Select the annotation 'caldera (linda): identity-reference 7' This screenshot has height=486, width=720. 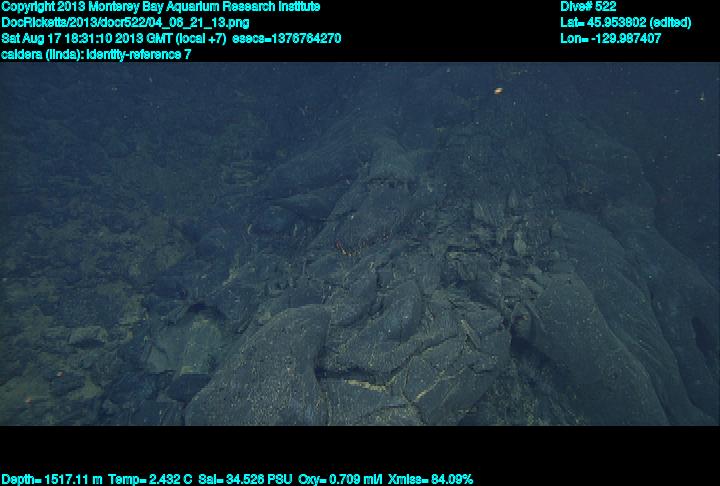96,54
